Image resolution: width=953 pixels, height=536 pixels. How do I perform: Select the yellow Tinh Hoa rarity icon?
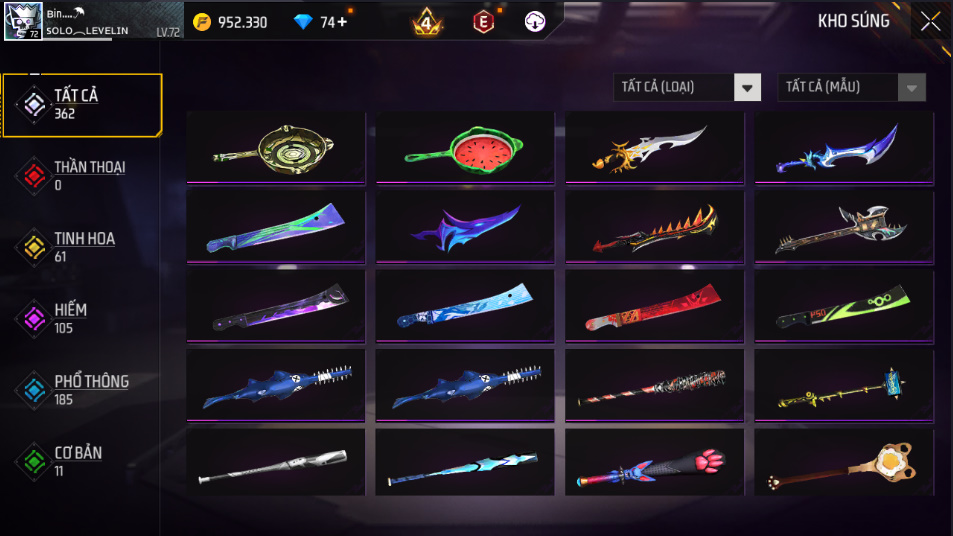tap(34, 247)
